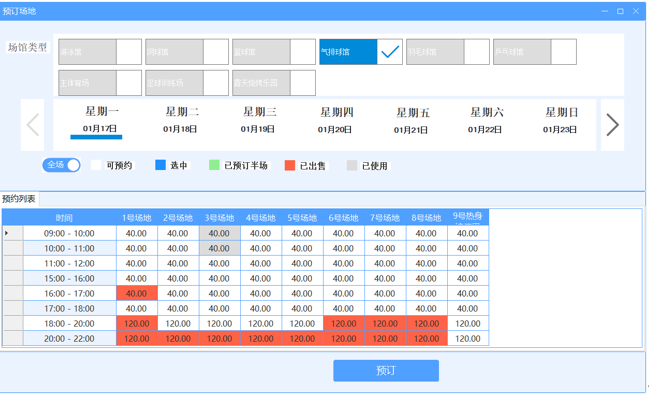Click row header beside 17:00 - 18:00
Image resolution: width=649 pixels, height=396 pixels.
coord(13,308)
